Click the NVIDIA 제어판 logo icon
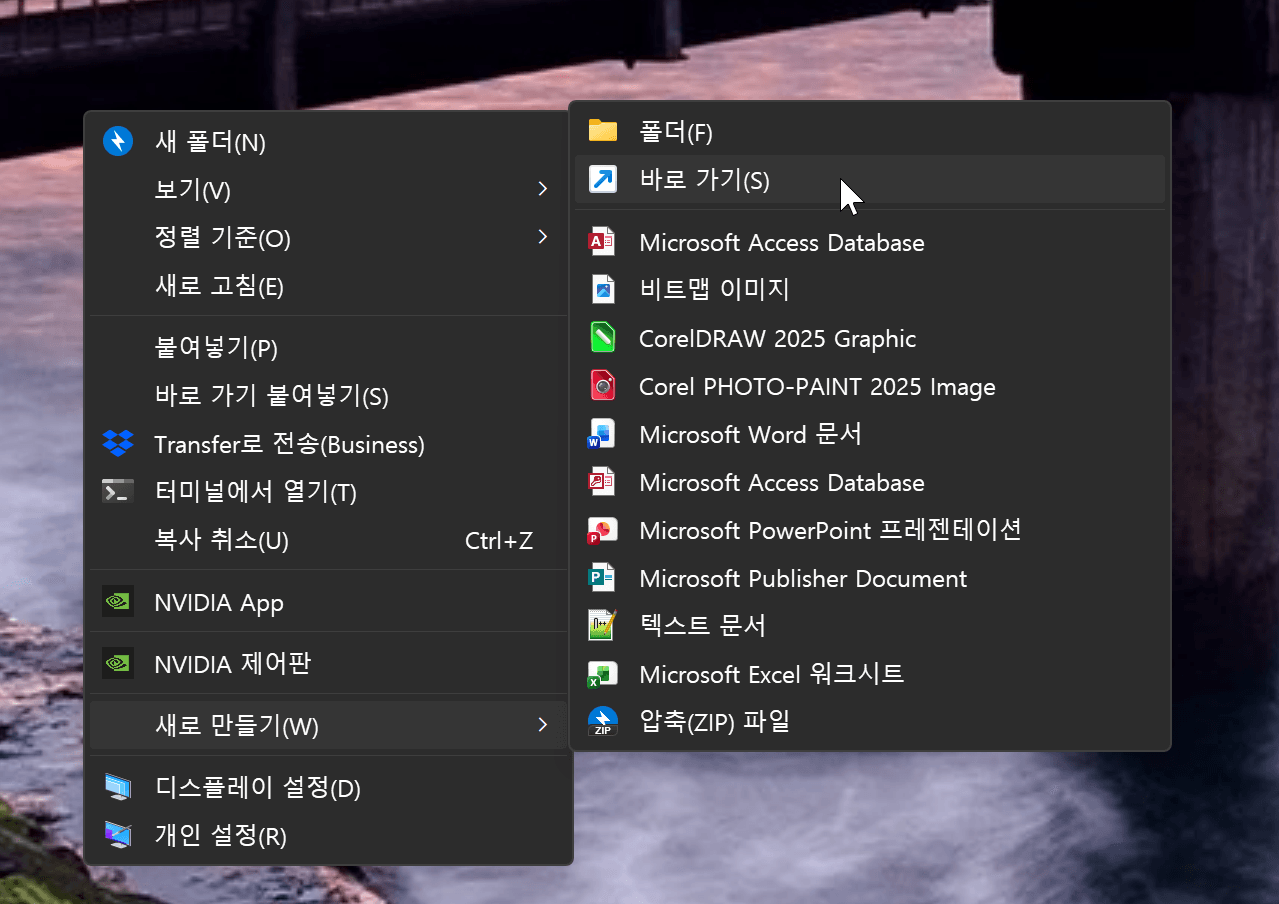The image size is (1279, 904). pos(118,663)
